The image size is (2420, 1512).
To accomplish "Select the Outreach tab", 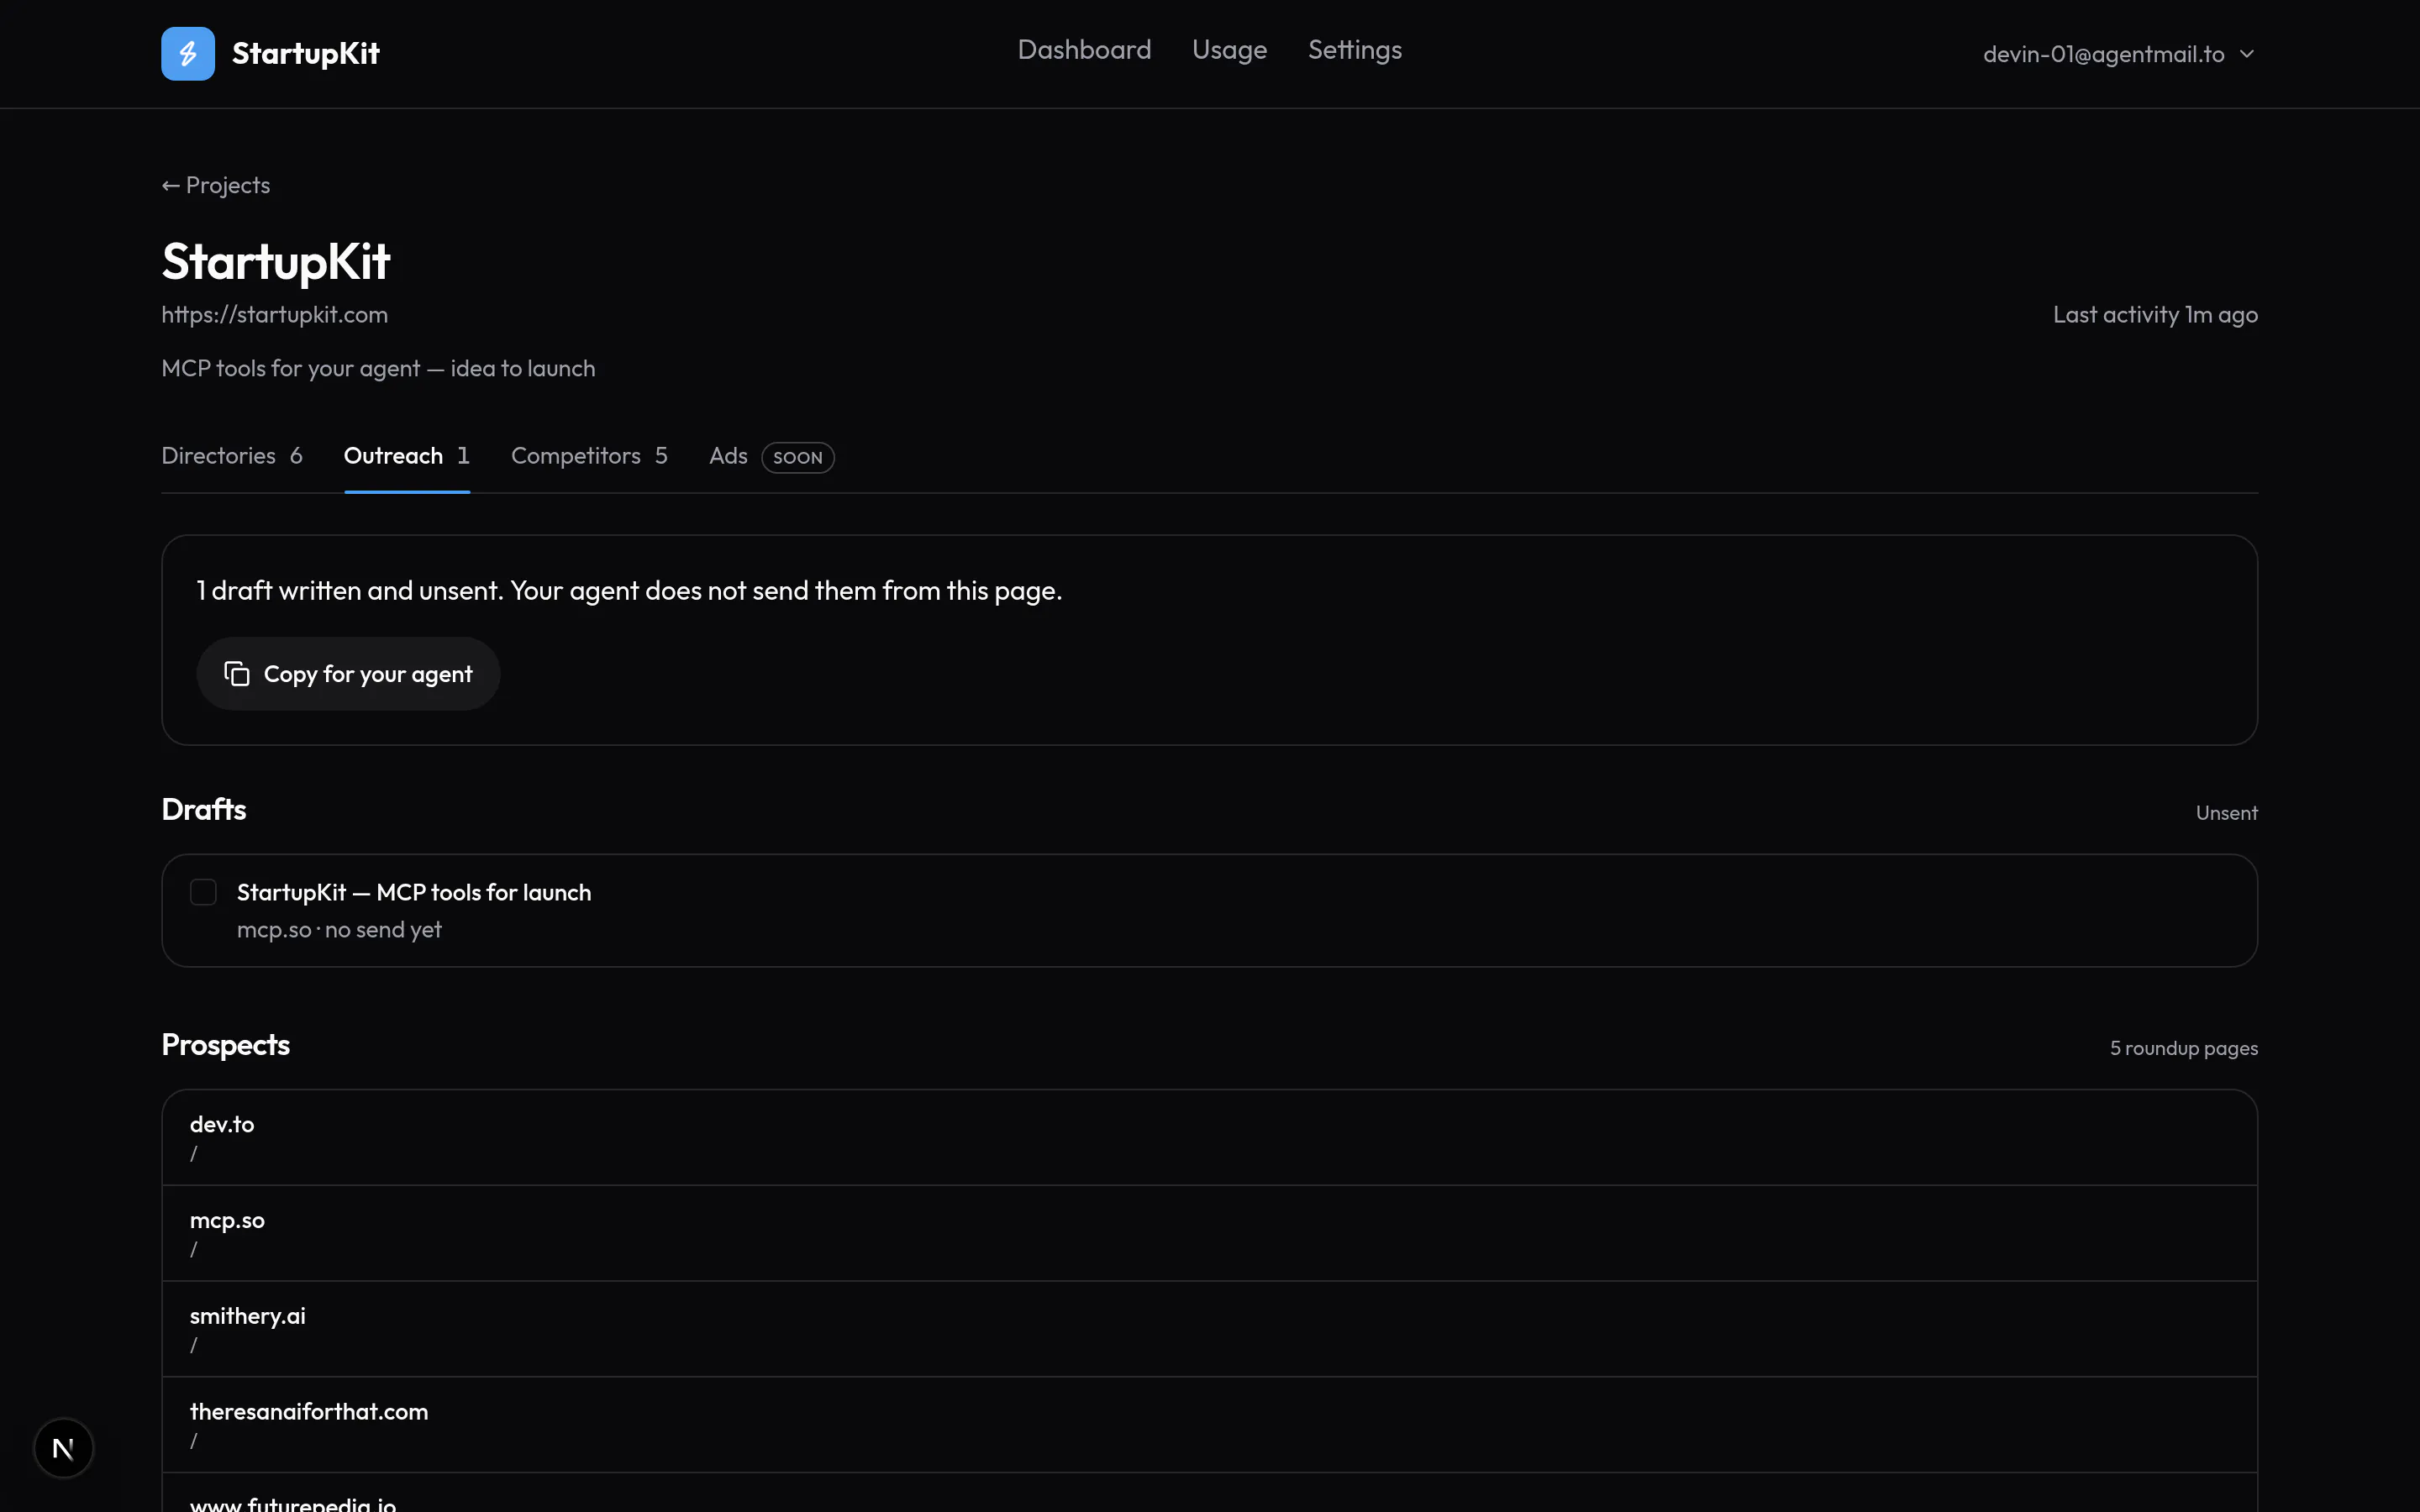I will point(407,456).
